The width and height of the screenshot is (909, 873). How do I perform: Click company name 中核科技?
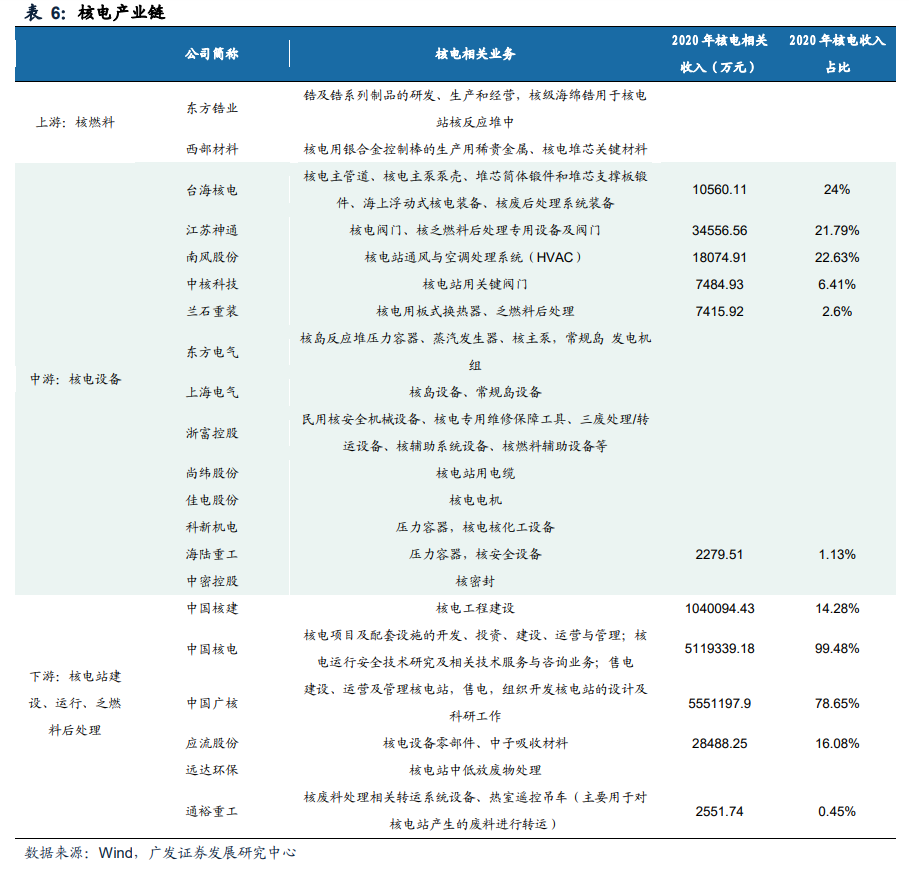[212, 284]
